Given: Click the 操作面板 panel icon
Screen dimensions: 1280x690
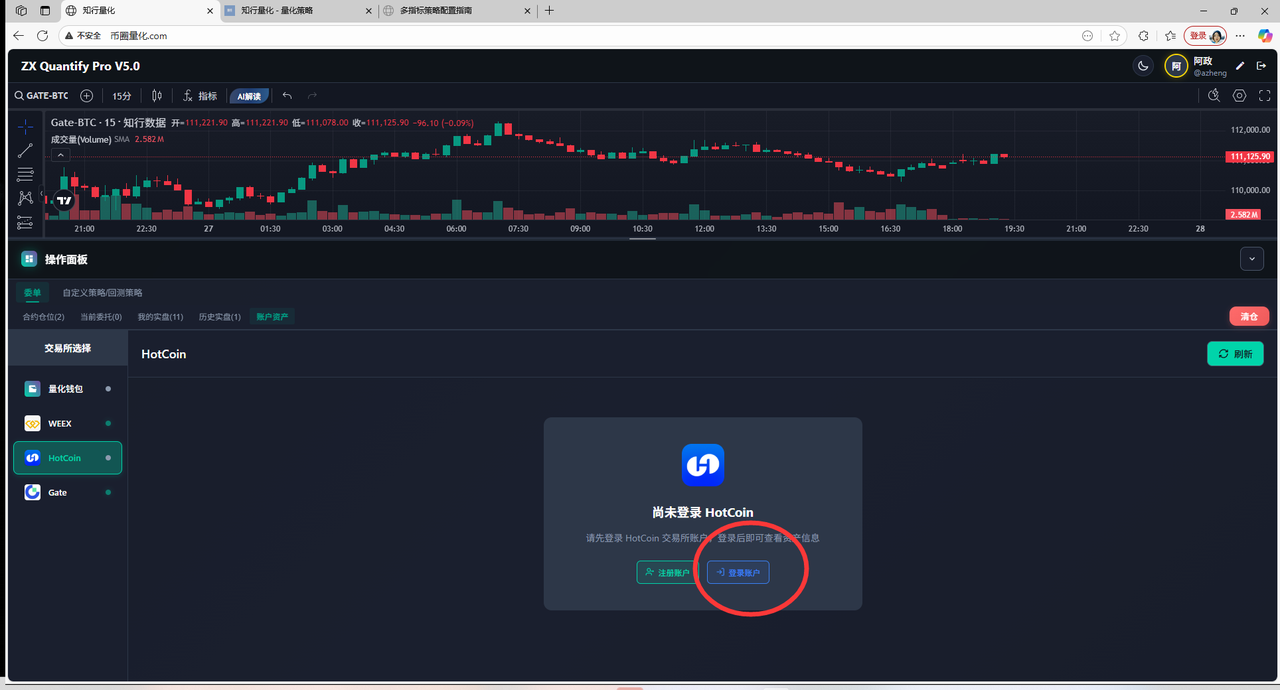Looking at the screenshot, I should 29,259.
